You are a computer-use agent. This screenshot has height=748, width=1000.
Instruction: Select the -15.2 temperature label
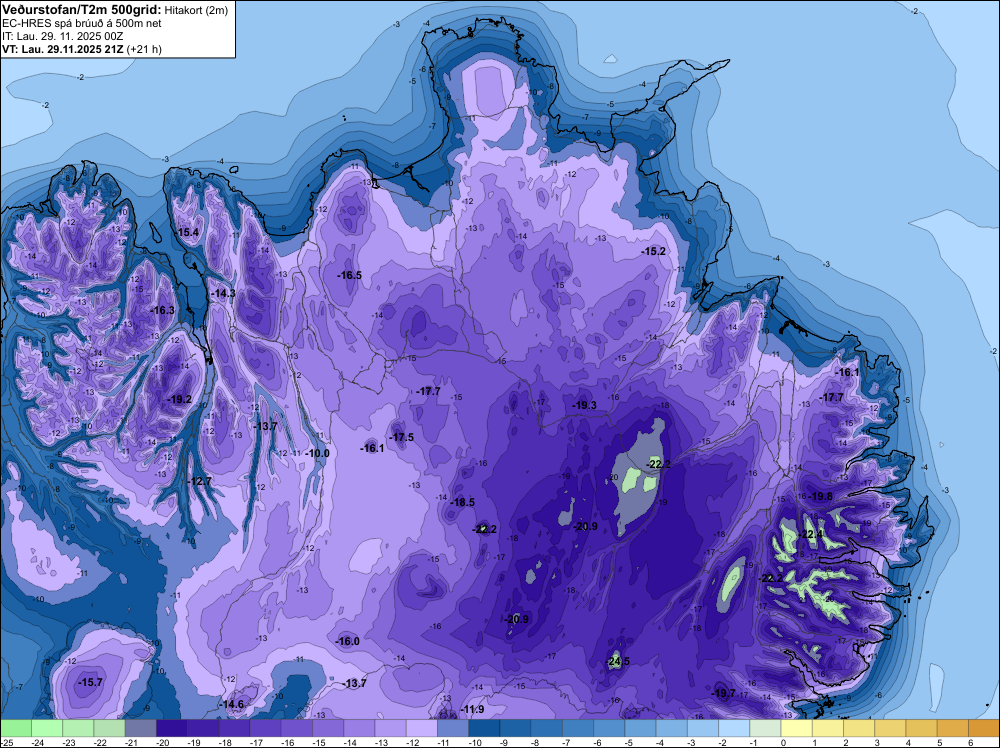pyautogui.click(x=653, y=251)
